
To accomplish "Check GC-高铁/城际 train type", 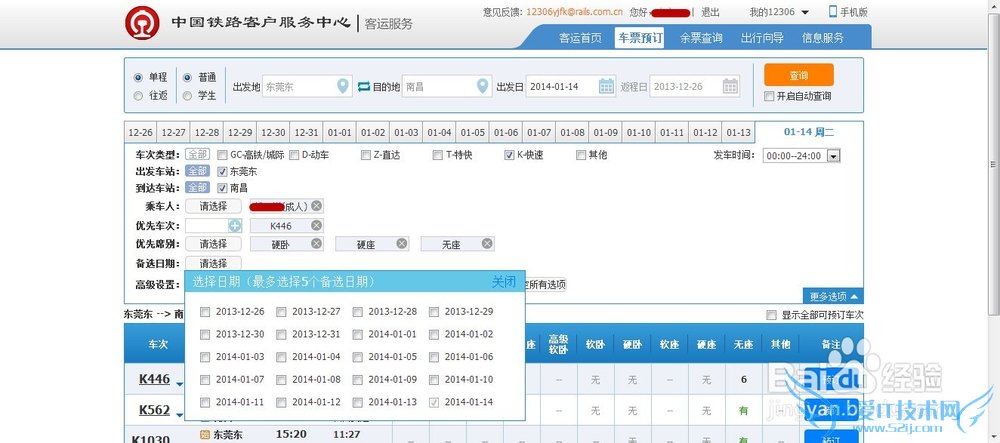I will click(x=222, y=155).
